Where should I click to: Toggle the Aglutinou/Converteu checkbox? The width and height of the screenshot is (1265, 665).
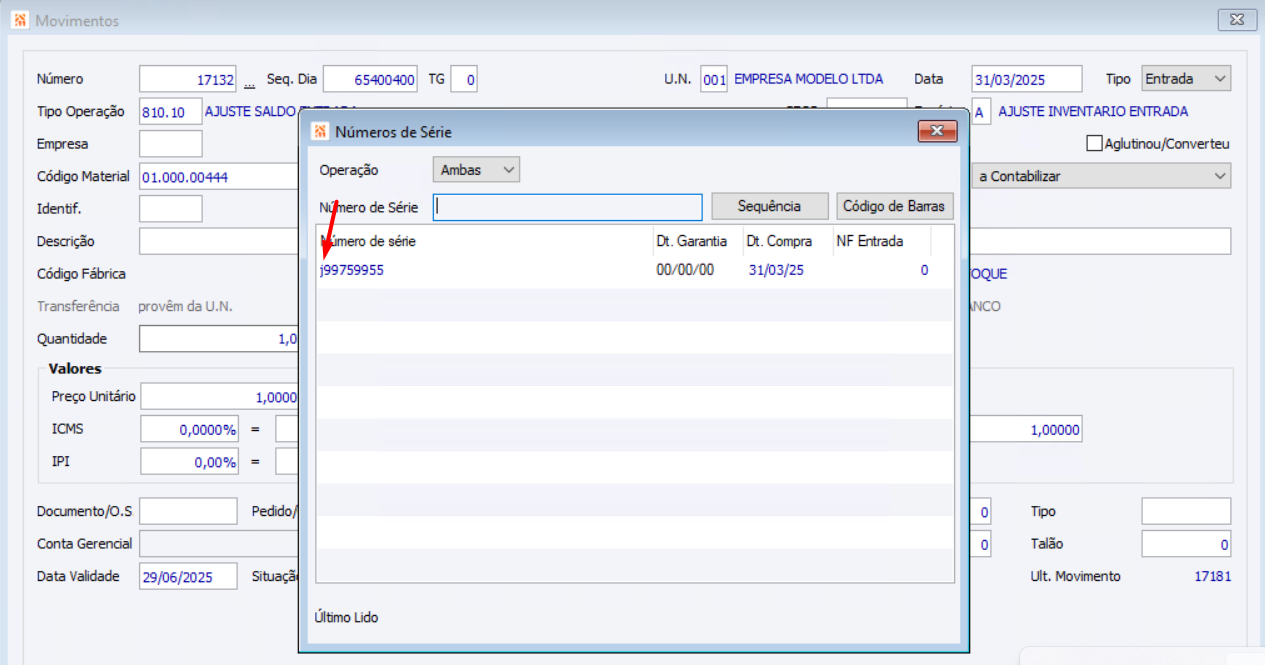[1094, 144]
